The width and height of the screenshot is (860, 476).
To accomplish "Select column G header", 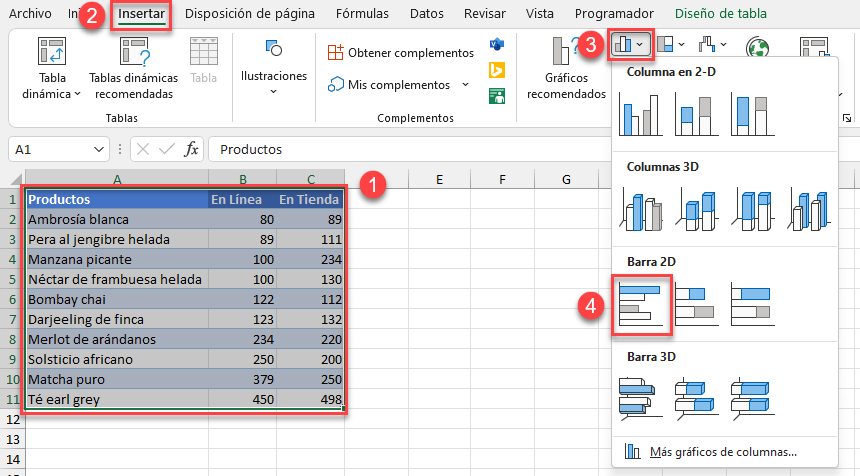I will (x=566, y=179).
